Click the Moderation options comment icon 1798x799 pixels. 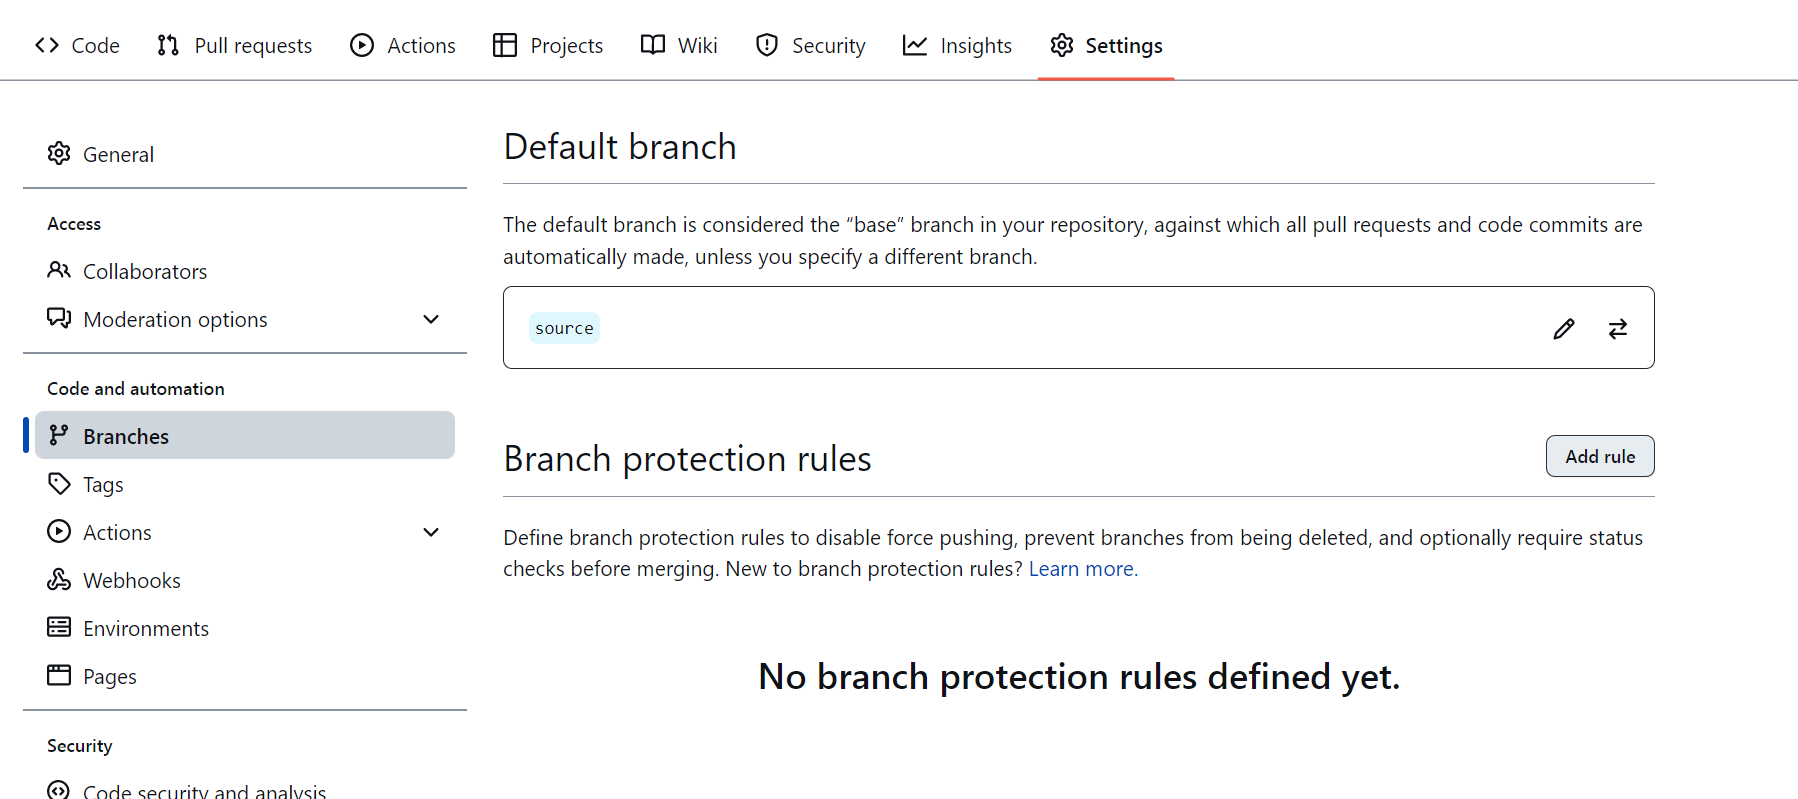coord(59,318)
